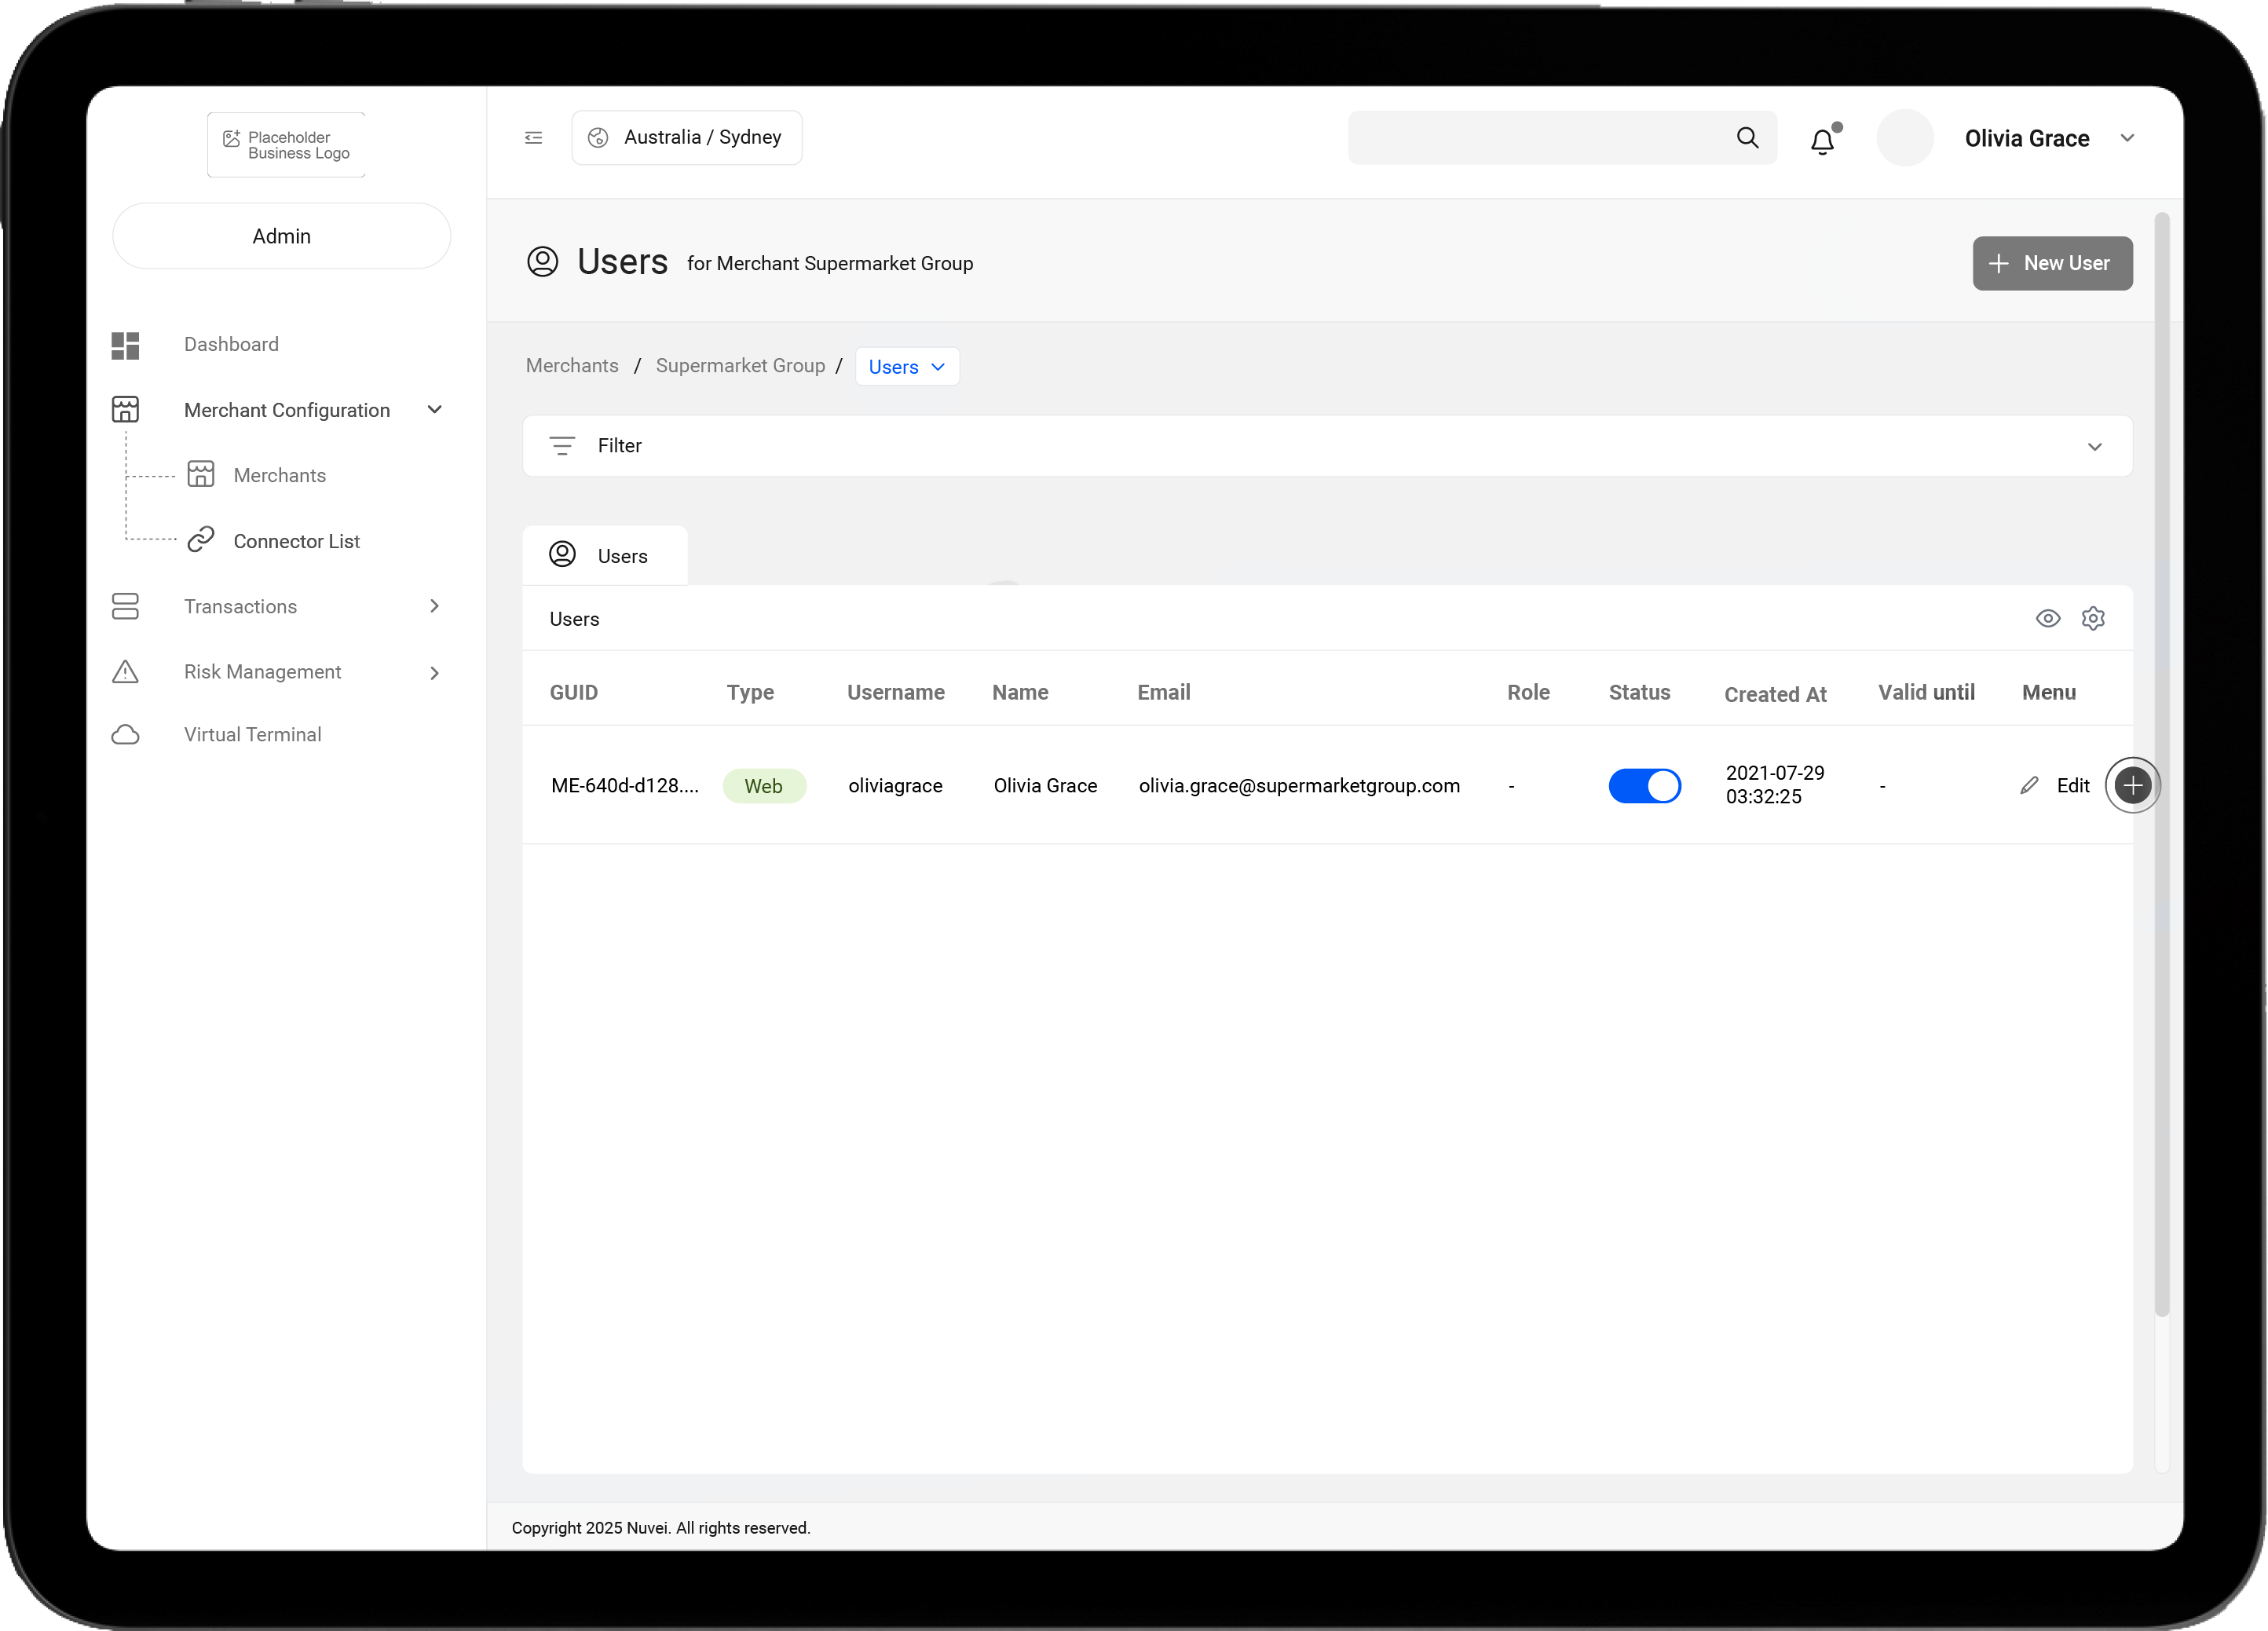The width and height of the screenshot is (2268, 1631).
Task: Sort by the Name column header
Action: 1020,692
